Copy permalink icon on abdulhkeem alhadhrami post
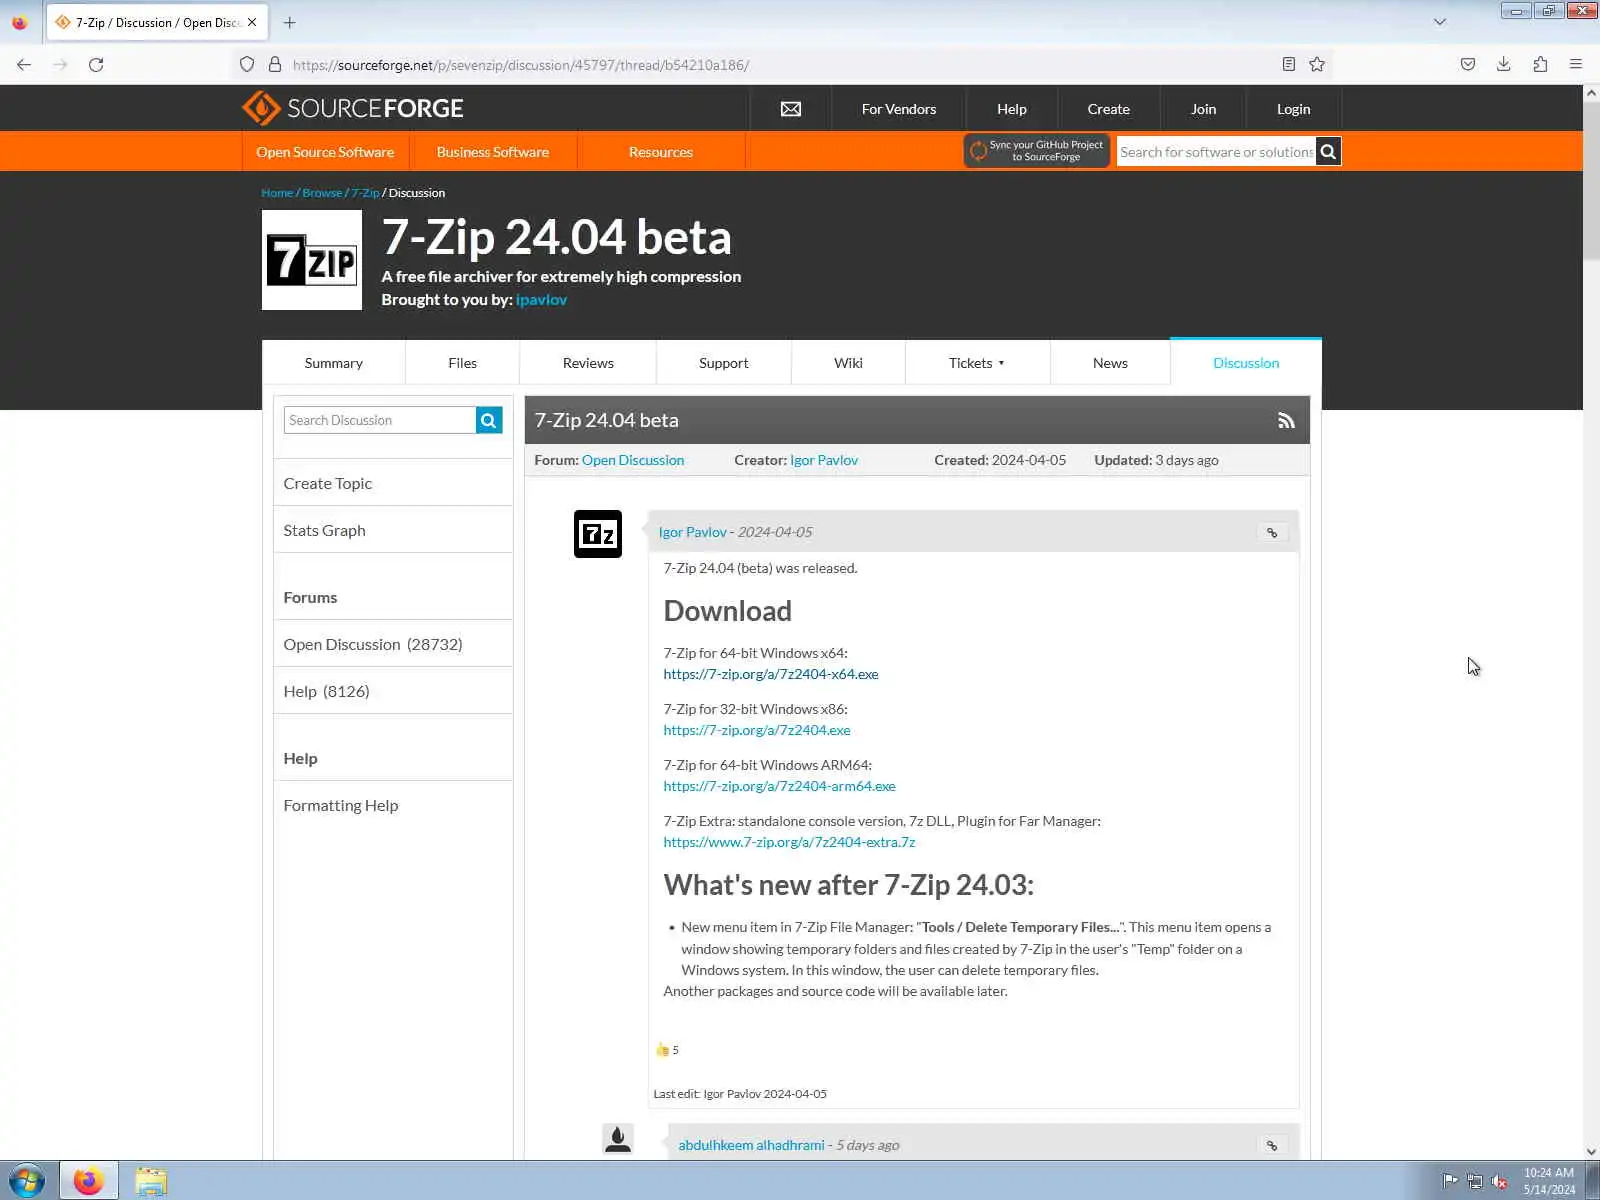 [x=1272, y=1146]
